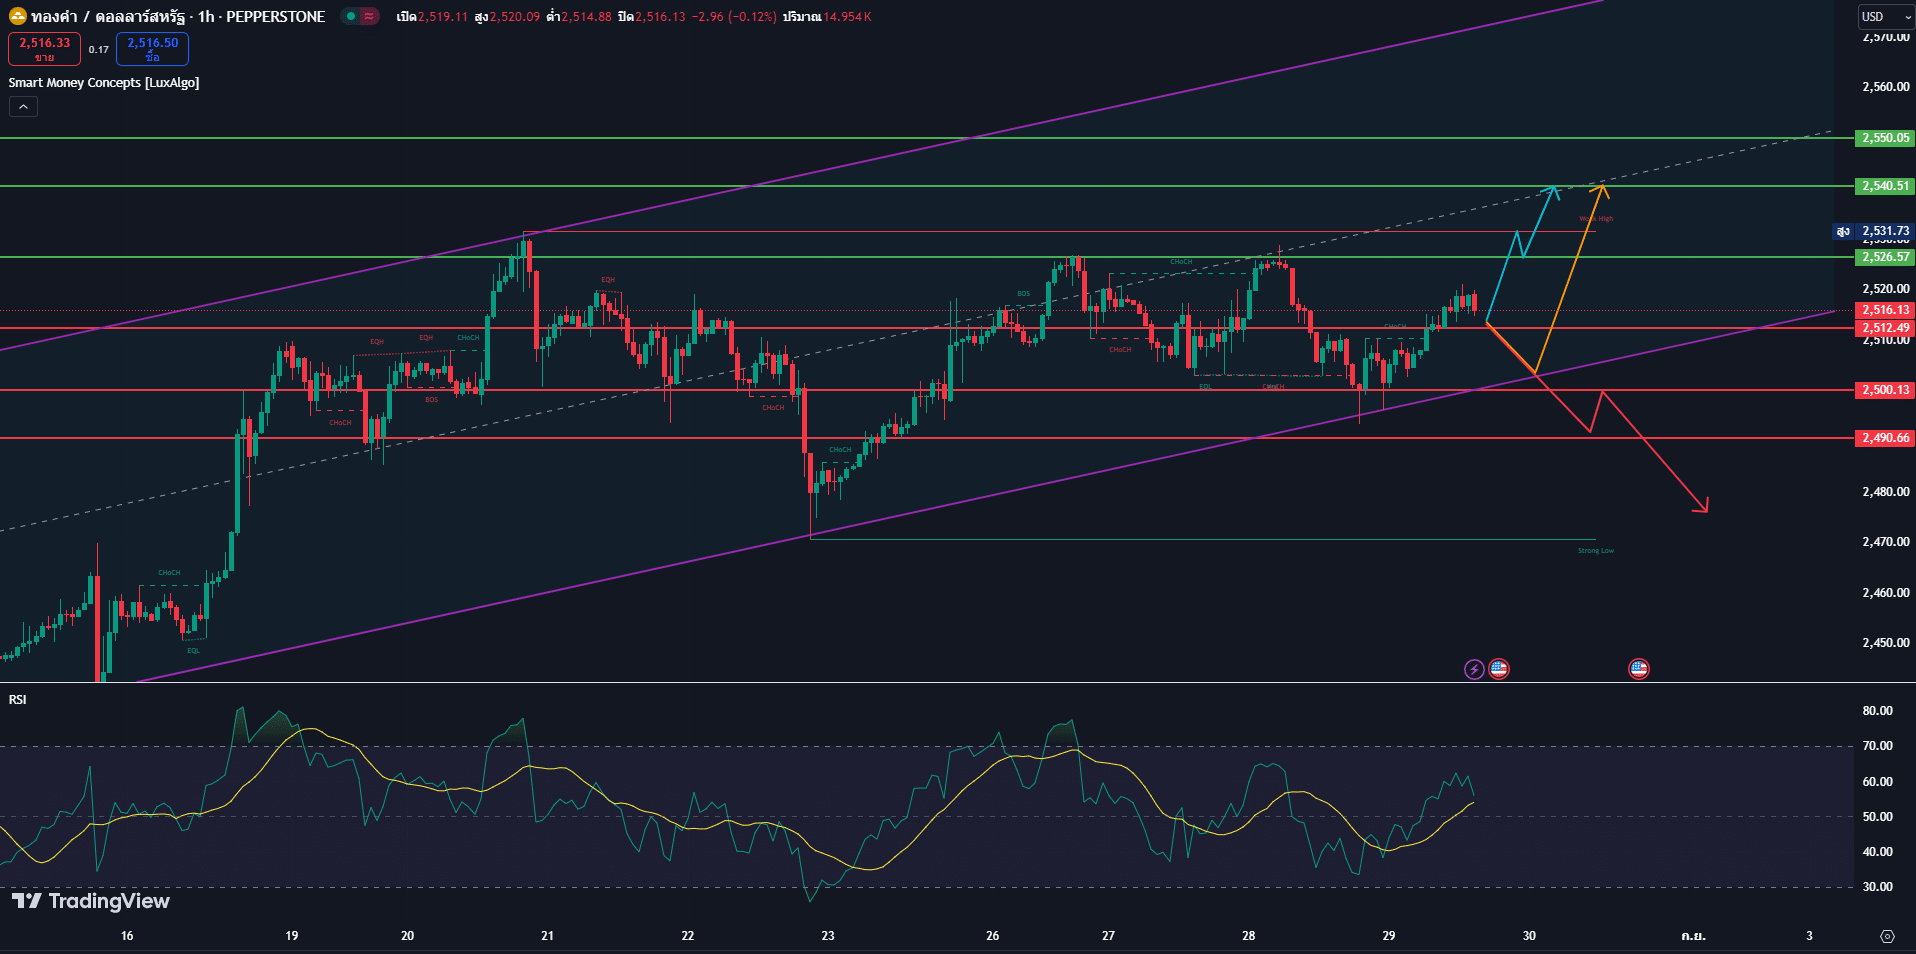Open the purple lightning event icon
The image size is (1916, 954).
[x=1474, y=669]
